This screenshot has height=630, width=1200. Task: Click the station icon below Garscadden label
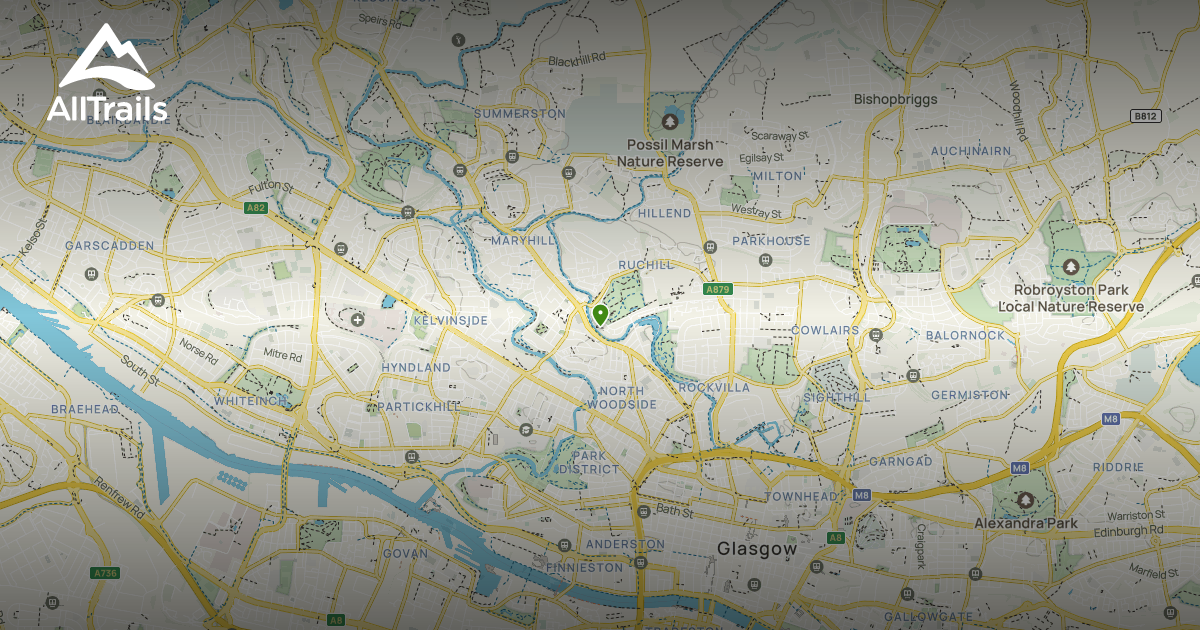coord(91,271)
